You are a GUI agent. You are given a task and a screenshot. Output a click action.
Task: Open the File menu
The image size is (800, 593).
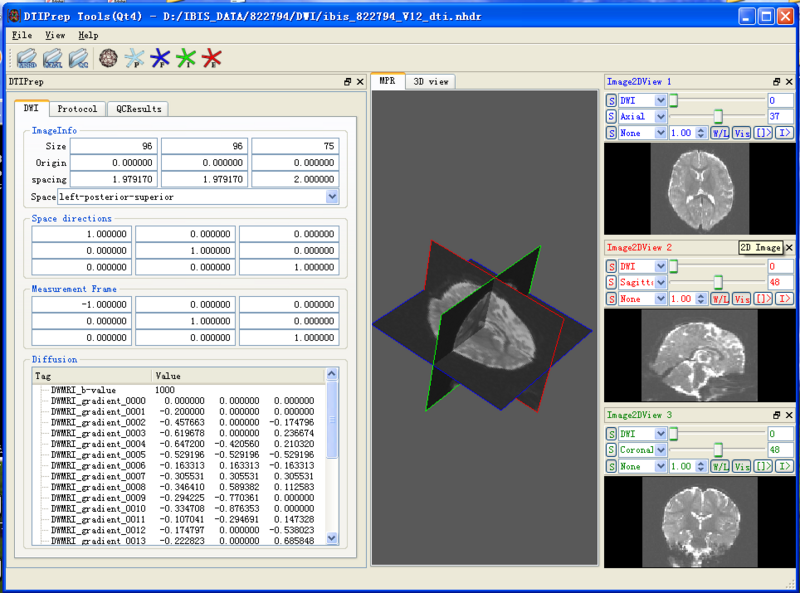(22, 34)
